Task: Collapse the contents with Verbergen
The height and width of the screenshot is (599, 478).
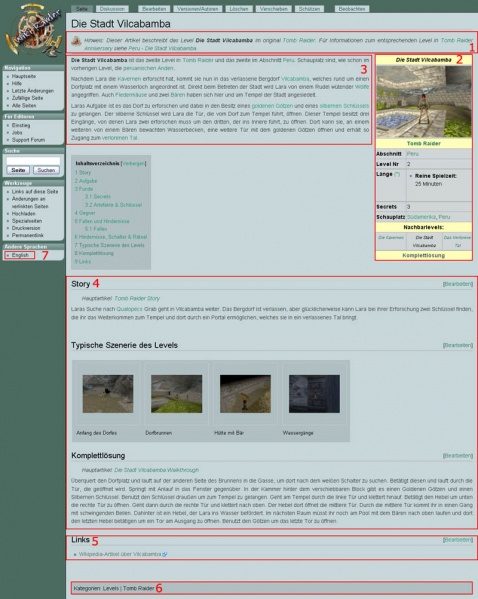Action: (x=133, y=164)
